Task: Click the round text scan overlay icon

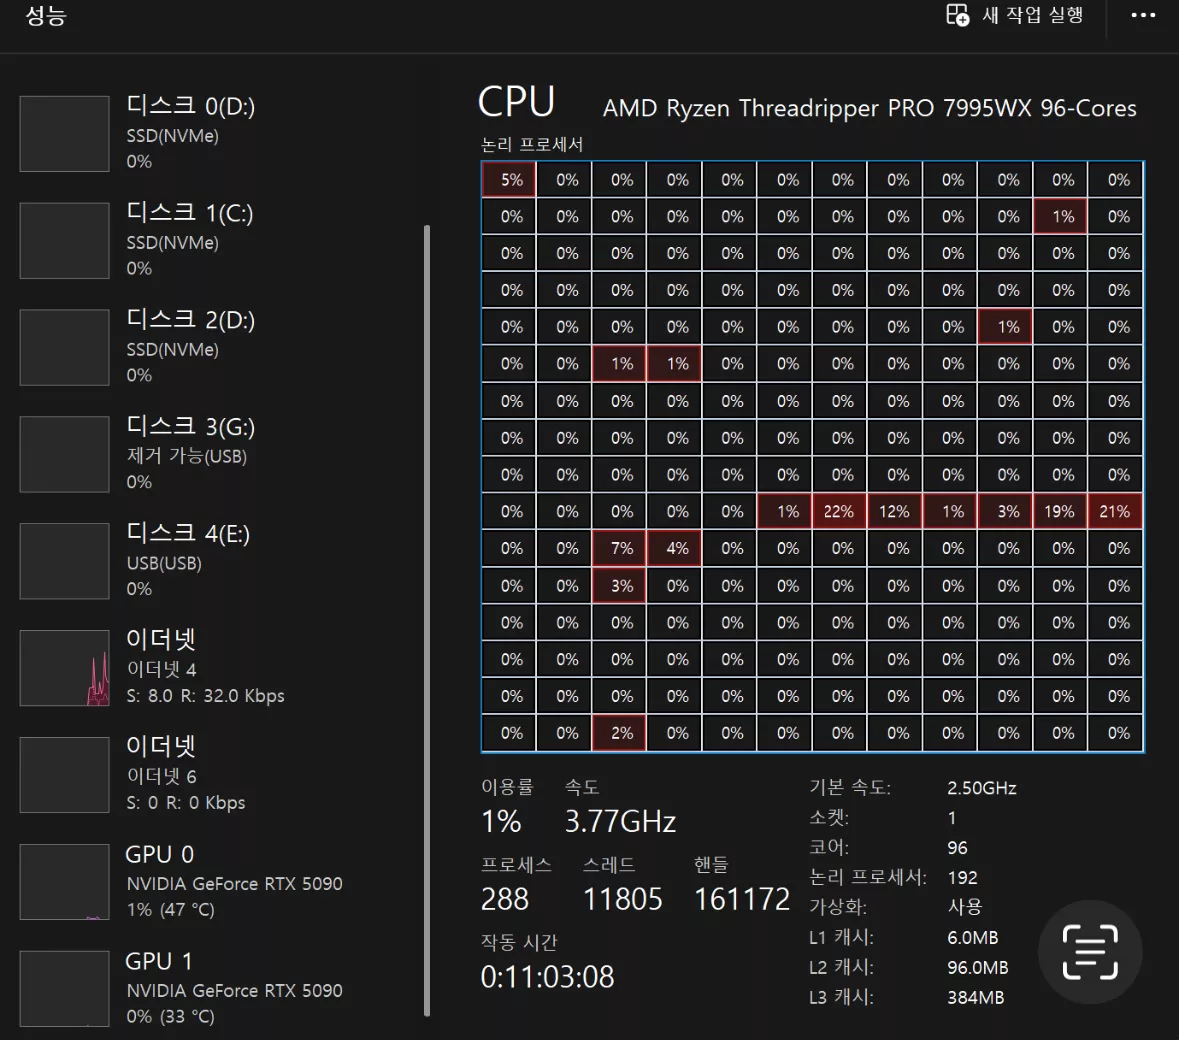Action: click(1090, 952)
